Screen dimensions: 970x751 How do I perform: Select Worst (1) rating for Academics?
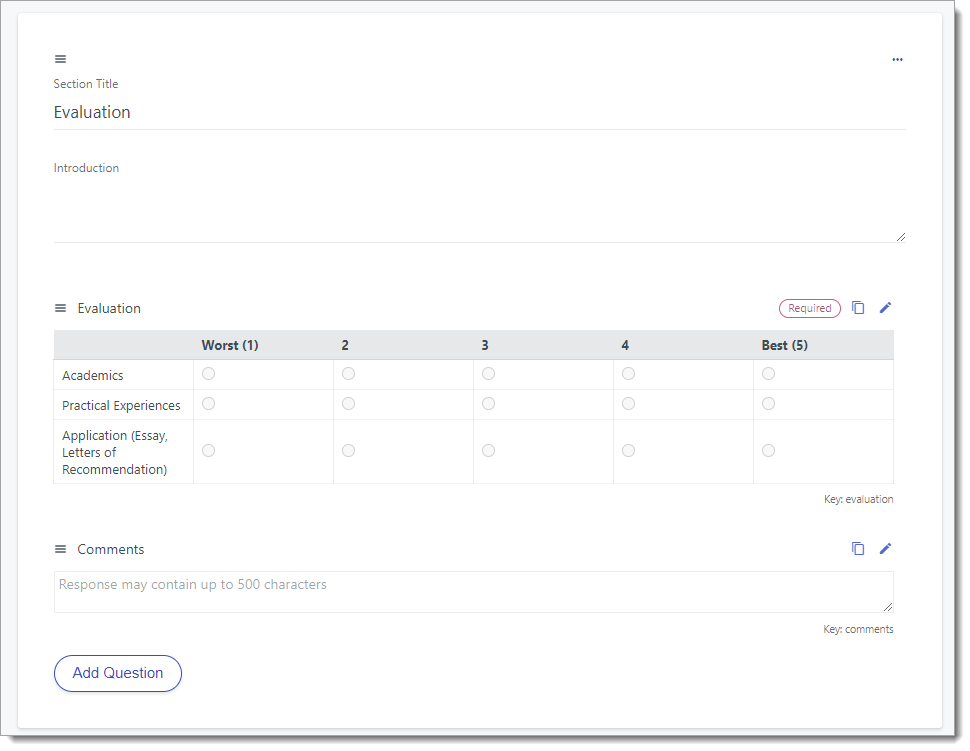click(x=208, y=373)
